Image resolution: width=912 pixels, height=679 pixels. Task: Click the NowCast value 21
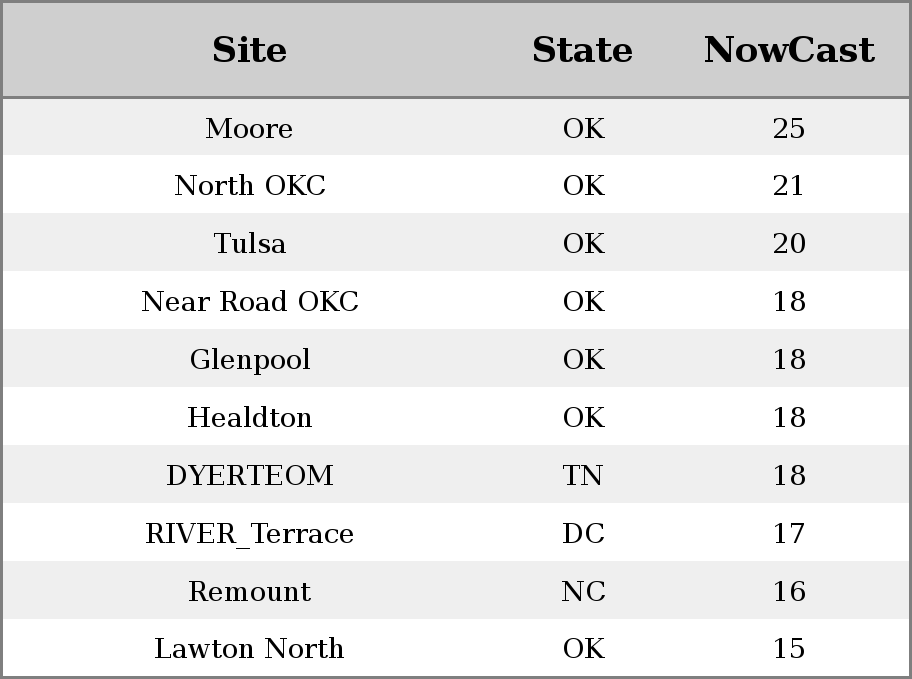tap(789, 186)
